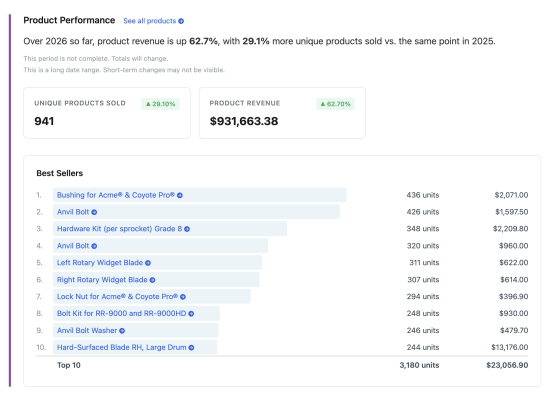Screen dimensions: 550x404
Task: Select the 248 units value
Action: [x=423, y=313]
